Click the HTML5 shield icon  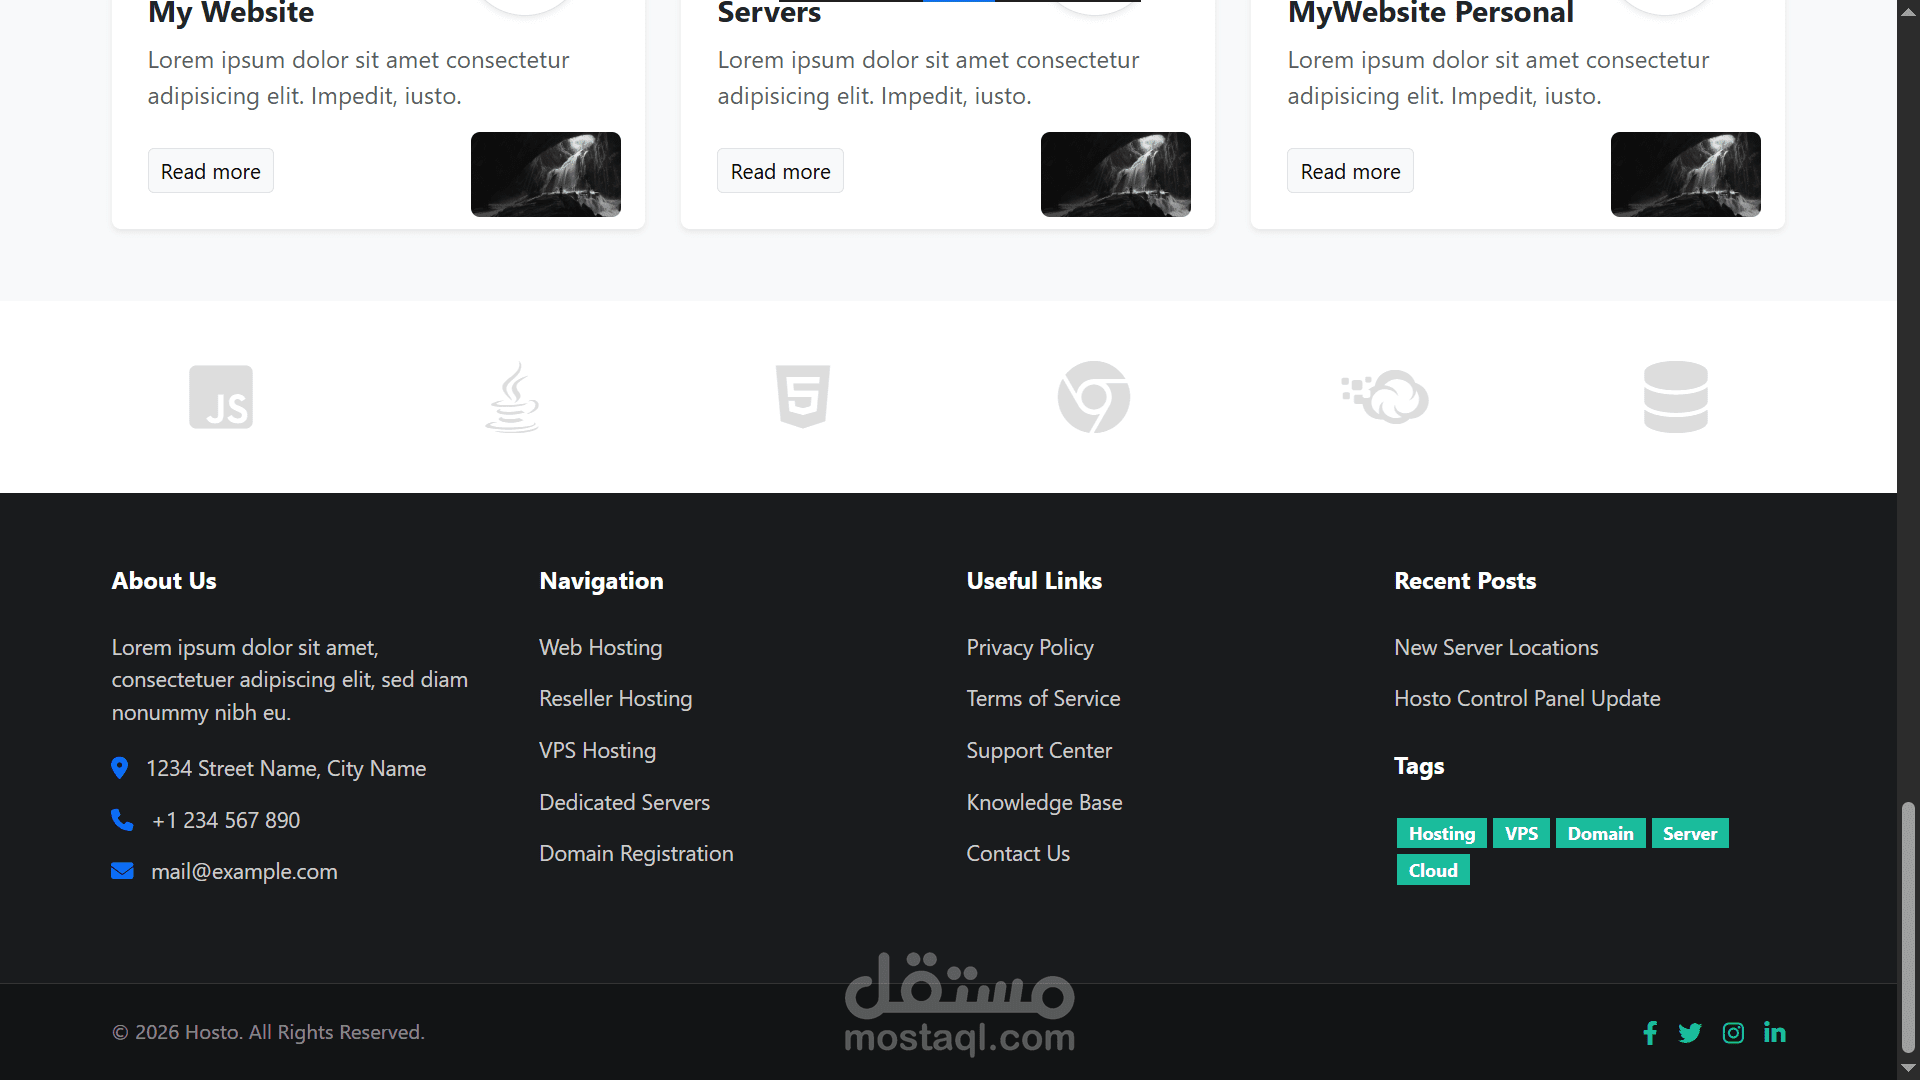tap(803, 397)
